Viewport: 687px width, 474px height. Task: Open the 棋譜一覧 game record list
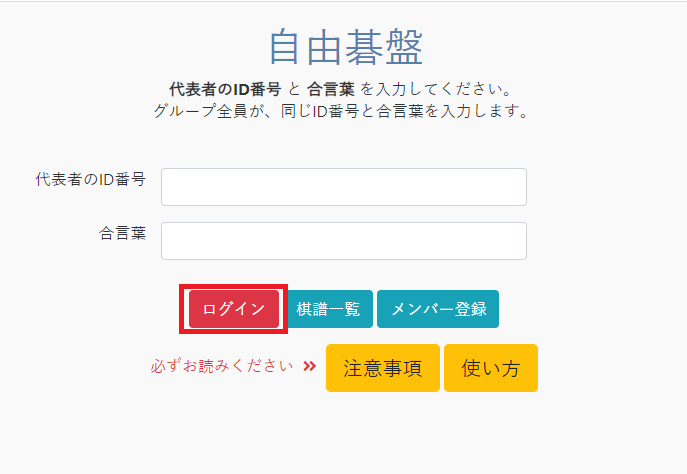[x=329, y=309]
